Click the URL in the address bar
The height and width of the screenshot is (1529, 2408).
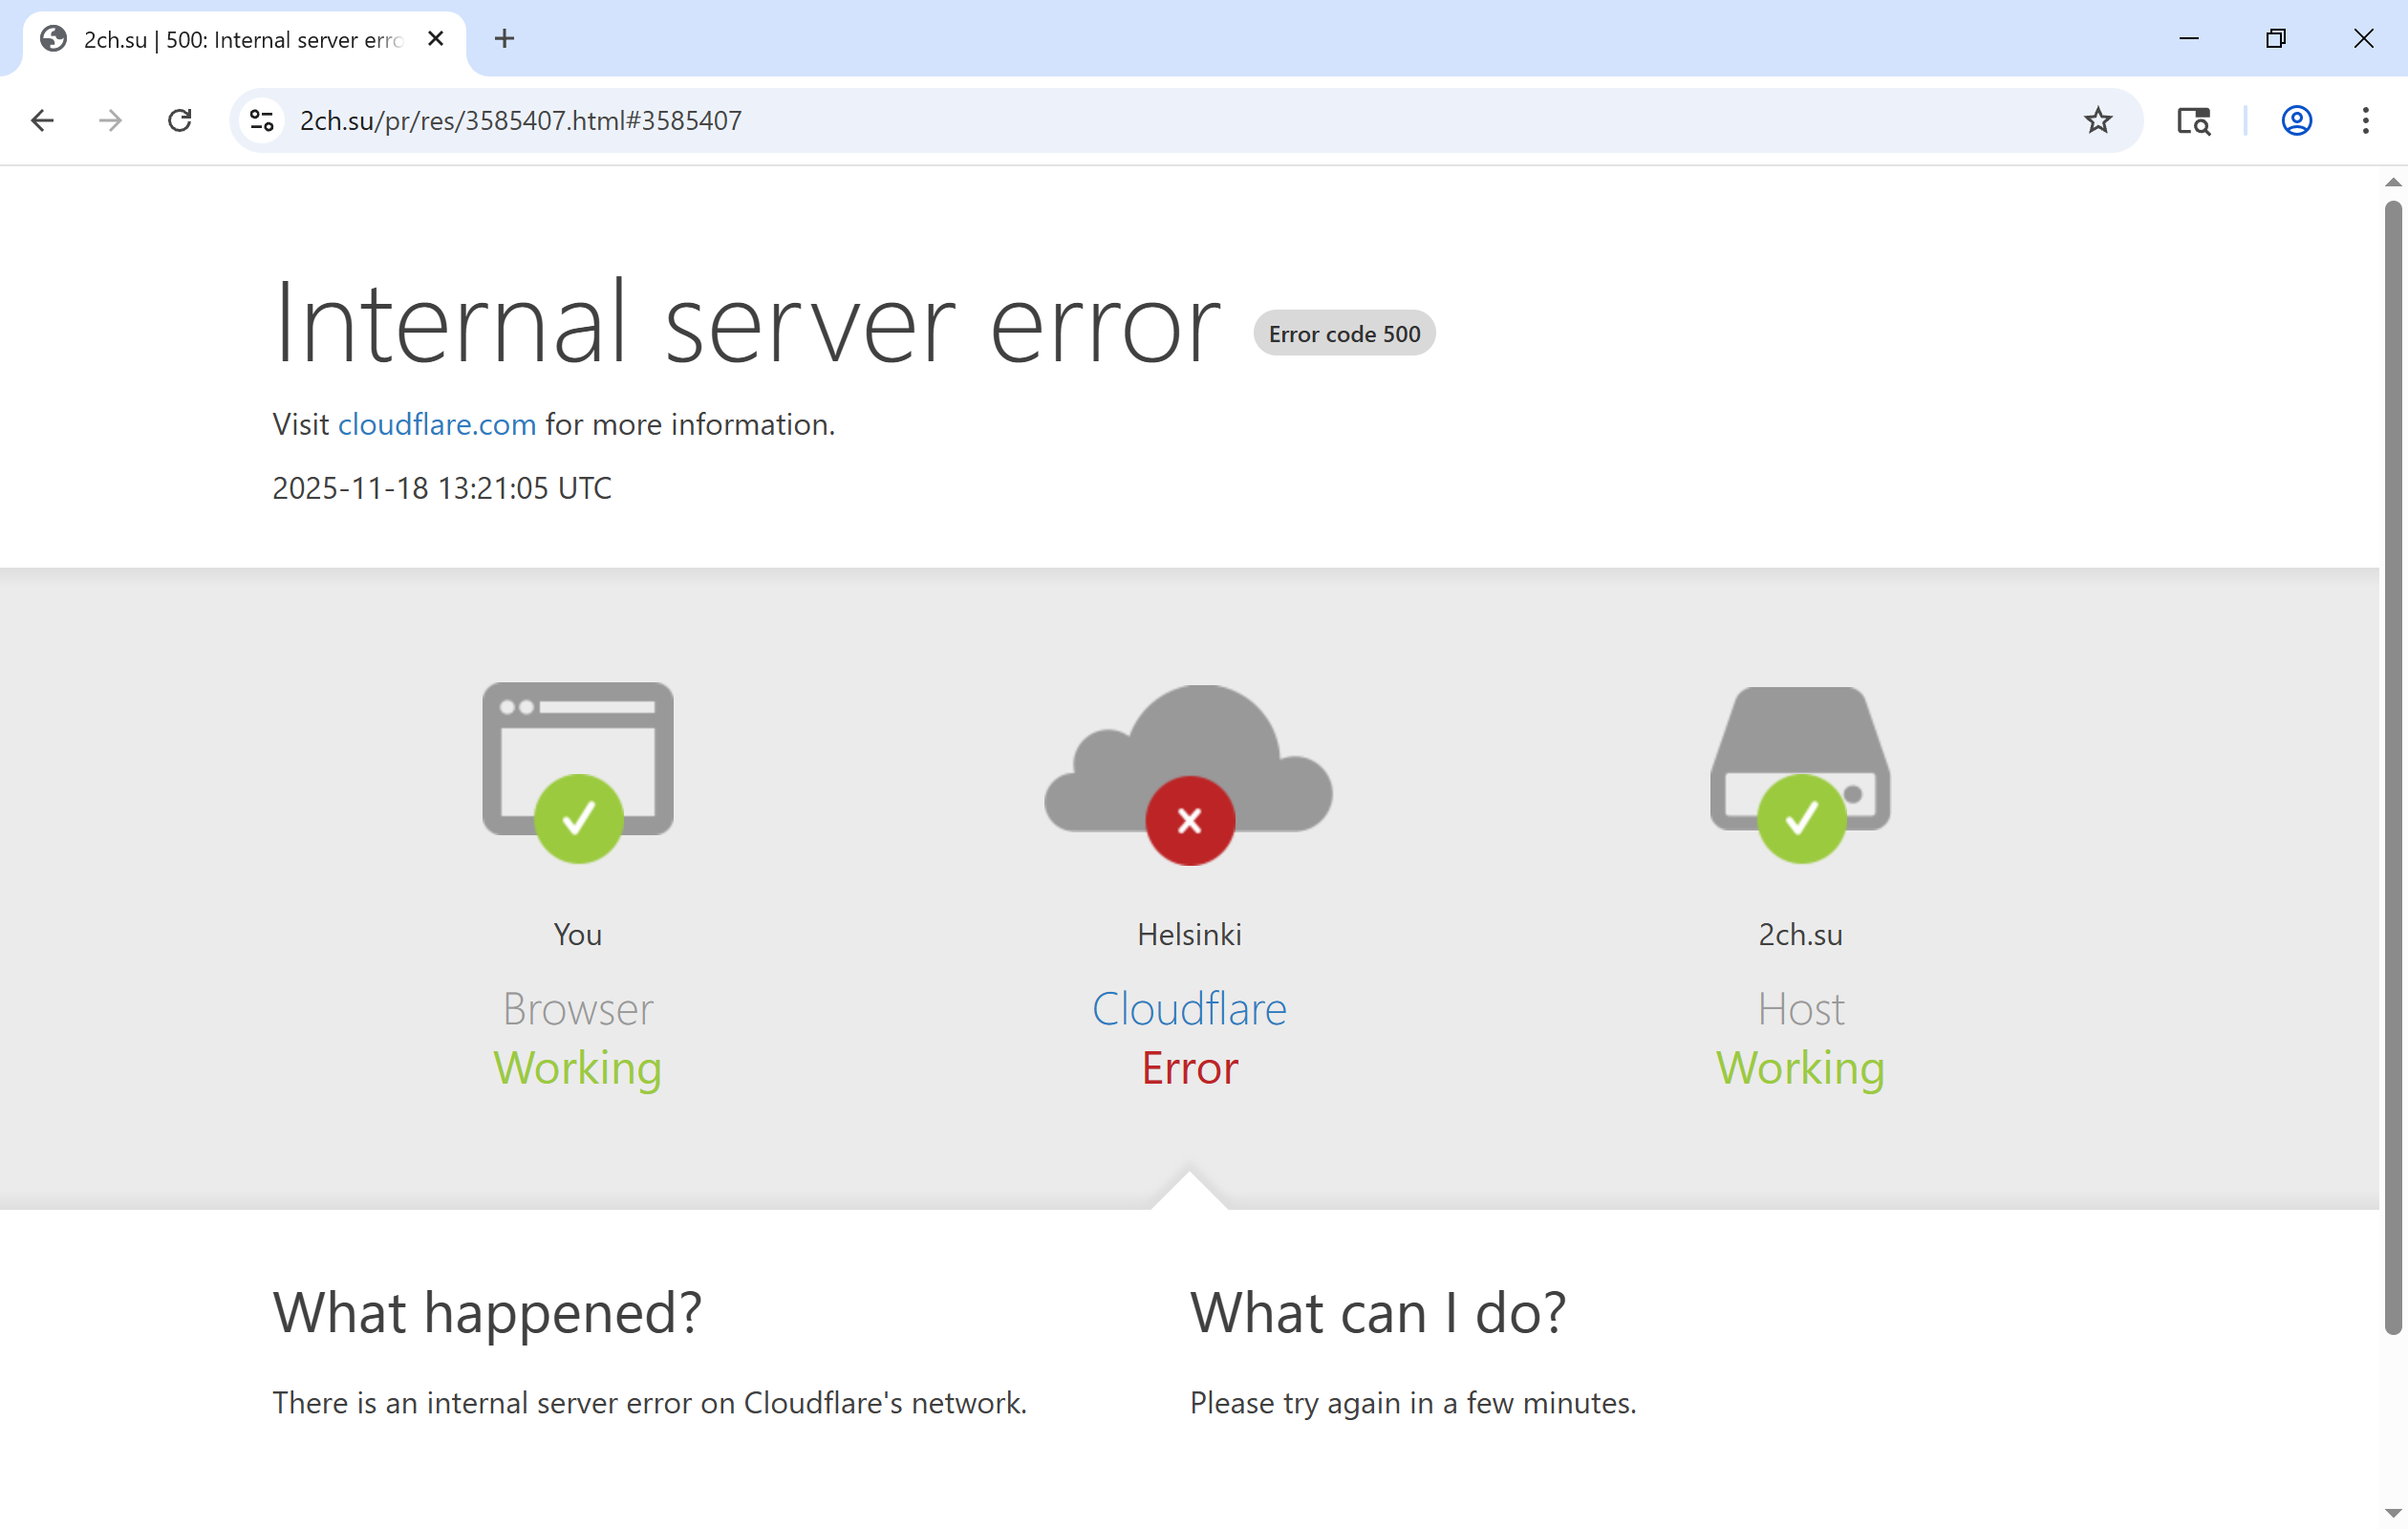tap(520, 121)
